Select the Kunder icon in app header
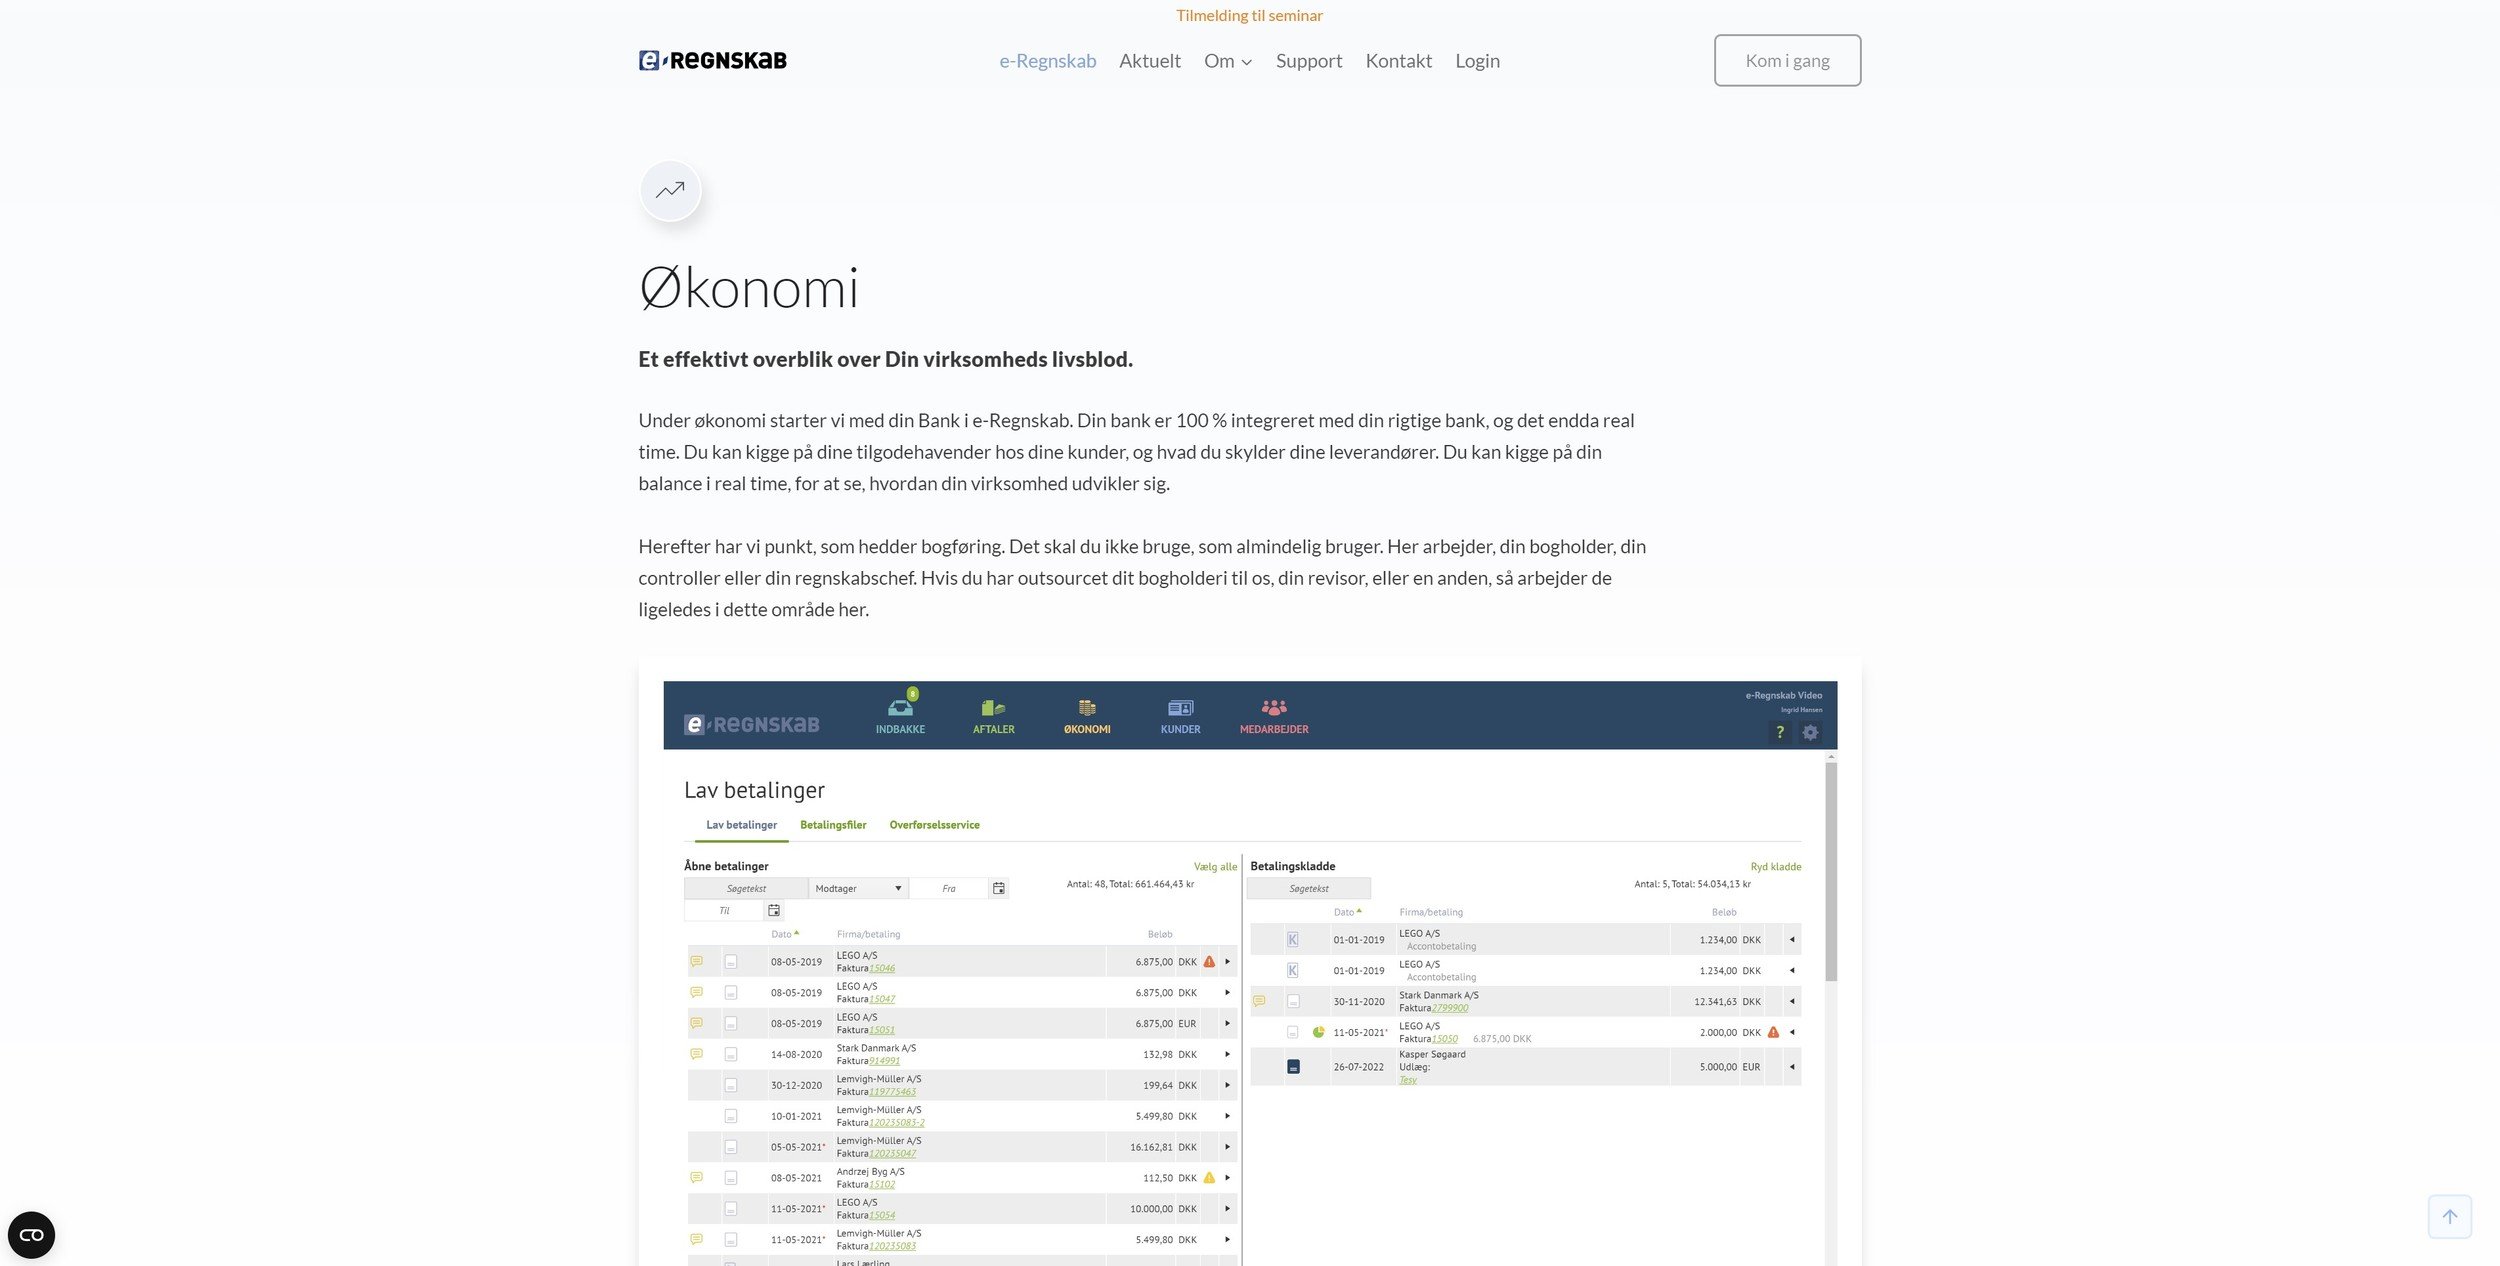The height and width of the screenshot is (1266, 2500). click(1180, 709)
